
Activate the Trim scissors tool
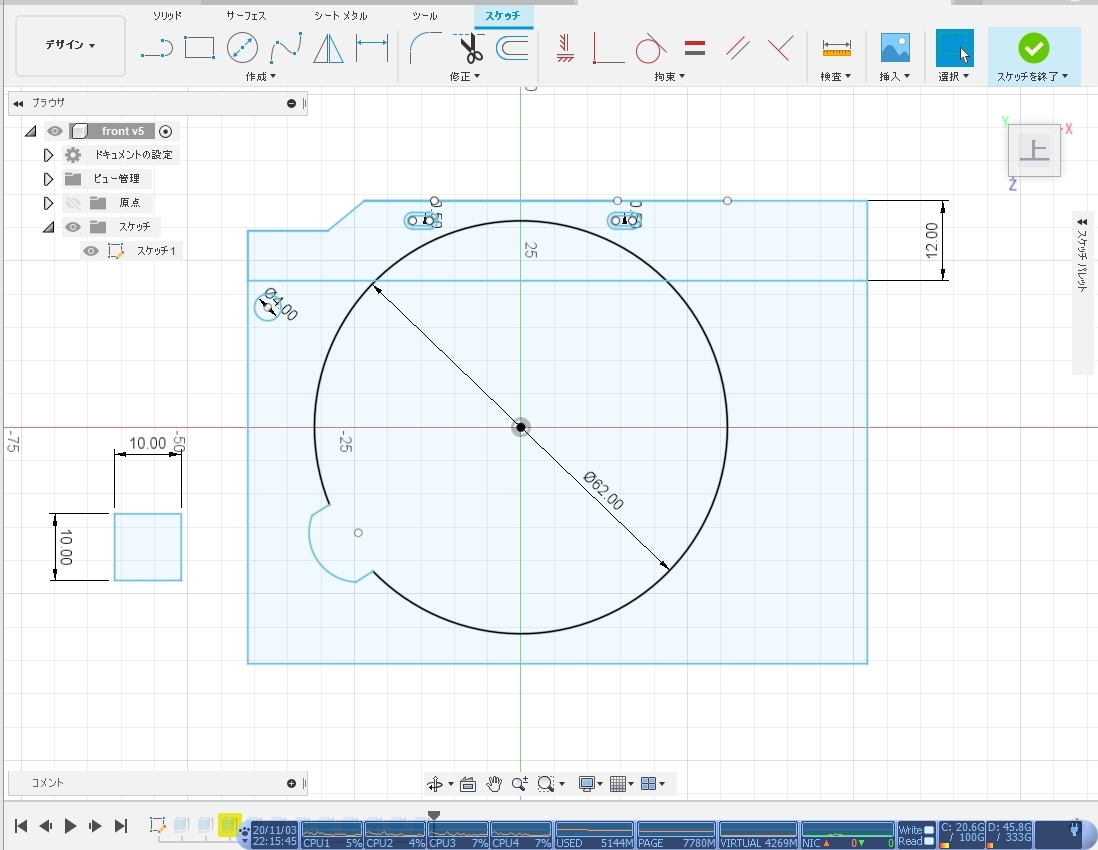pyautogui.click(x=471, y=48)
